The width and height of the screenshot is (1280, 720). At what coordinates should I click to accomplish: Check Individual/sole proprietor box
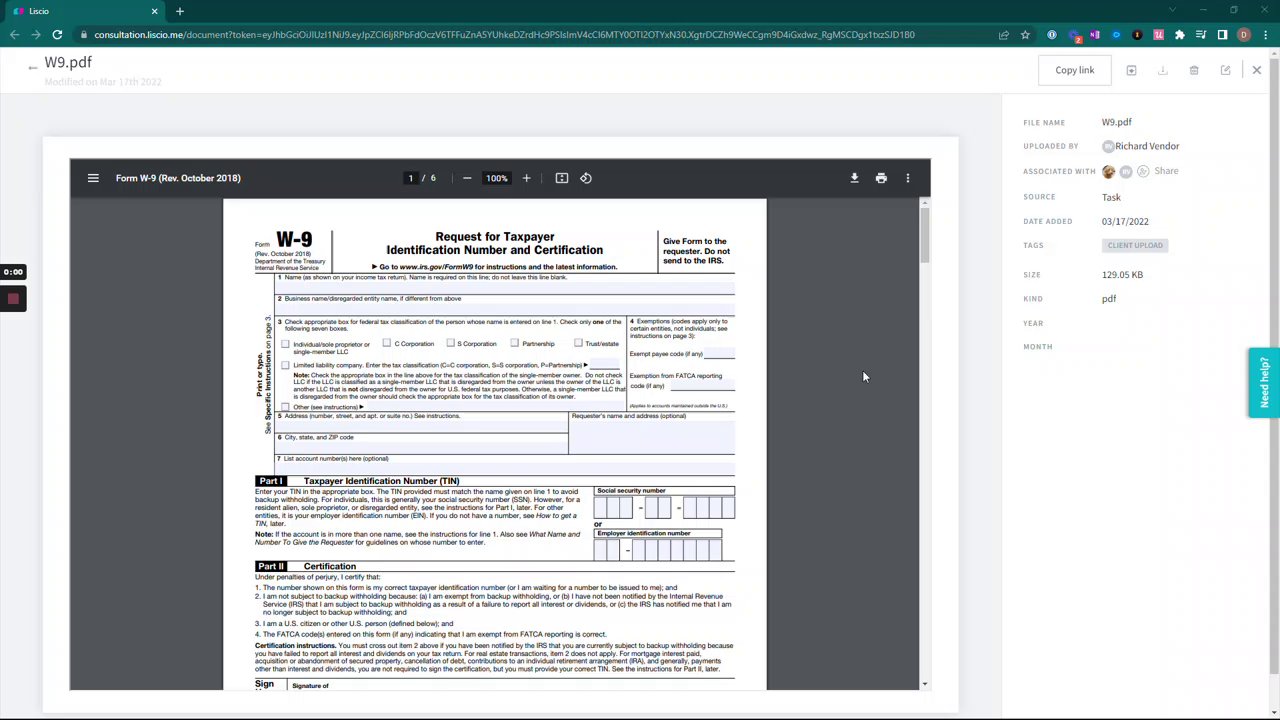[x=285, y=344]
